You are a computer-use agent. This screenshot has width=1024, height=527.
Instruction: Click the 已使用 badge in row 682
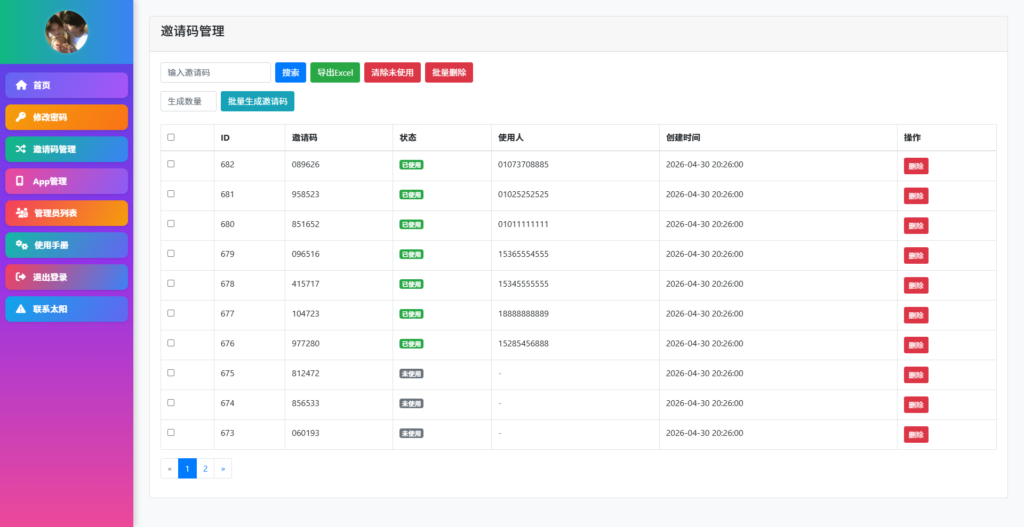[411, 165]
